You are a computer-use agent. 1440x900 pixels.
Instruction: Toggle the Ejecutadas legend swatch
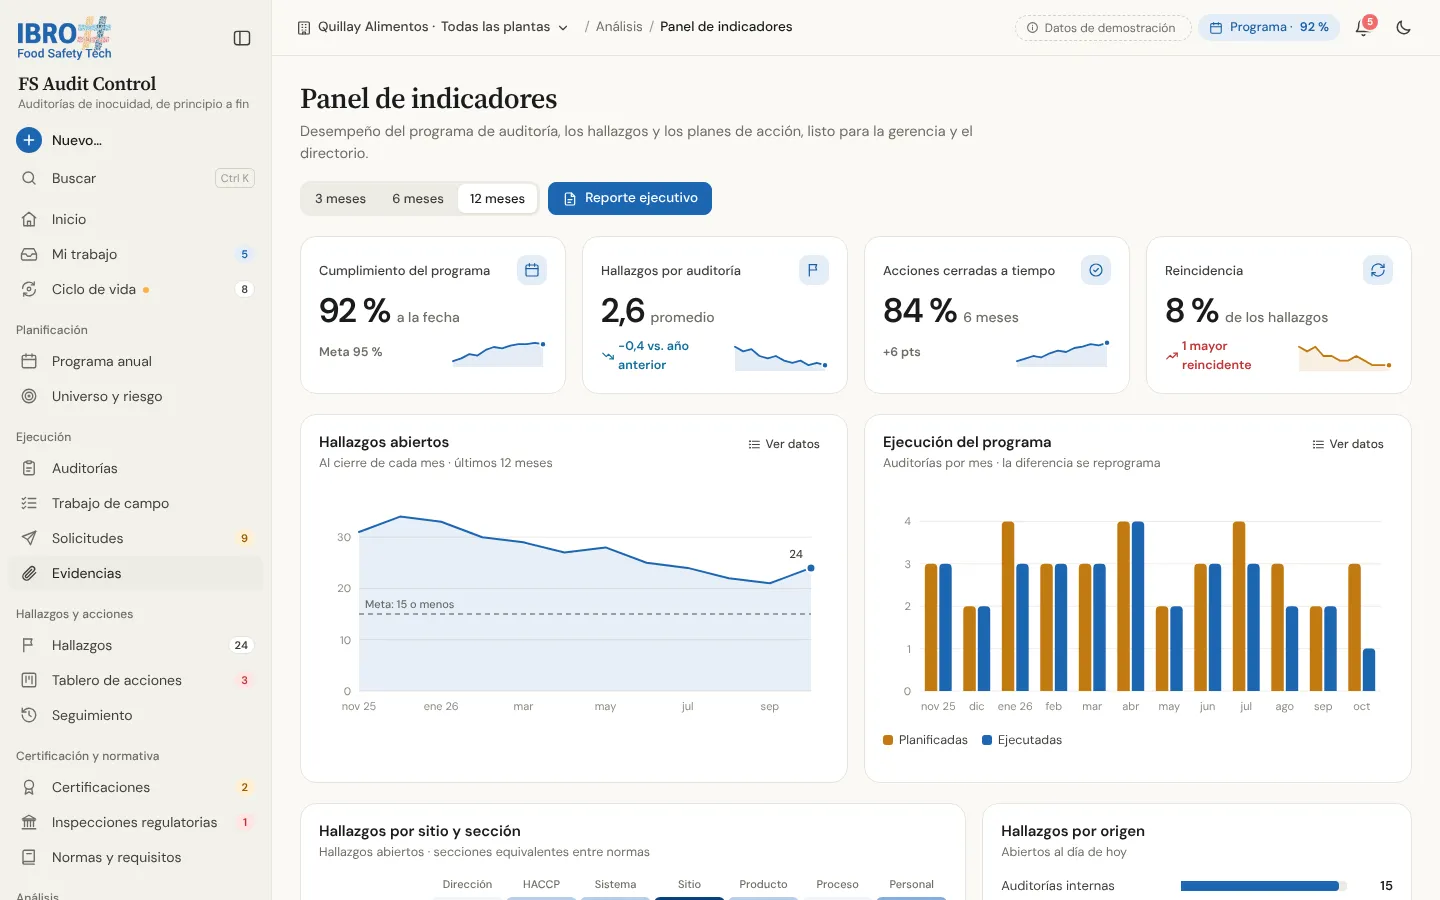[x=987, y=740]
